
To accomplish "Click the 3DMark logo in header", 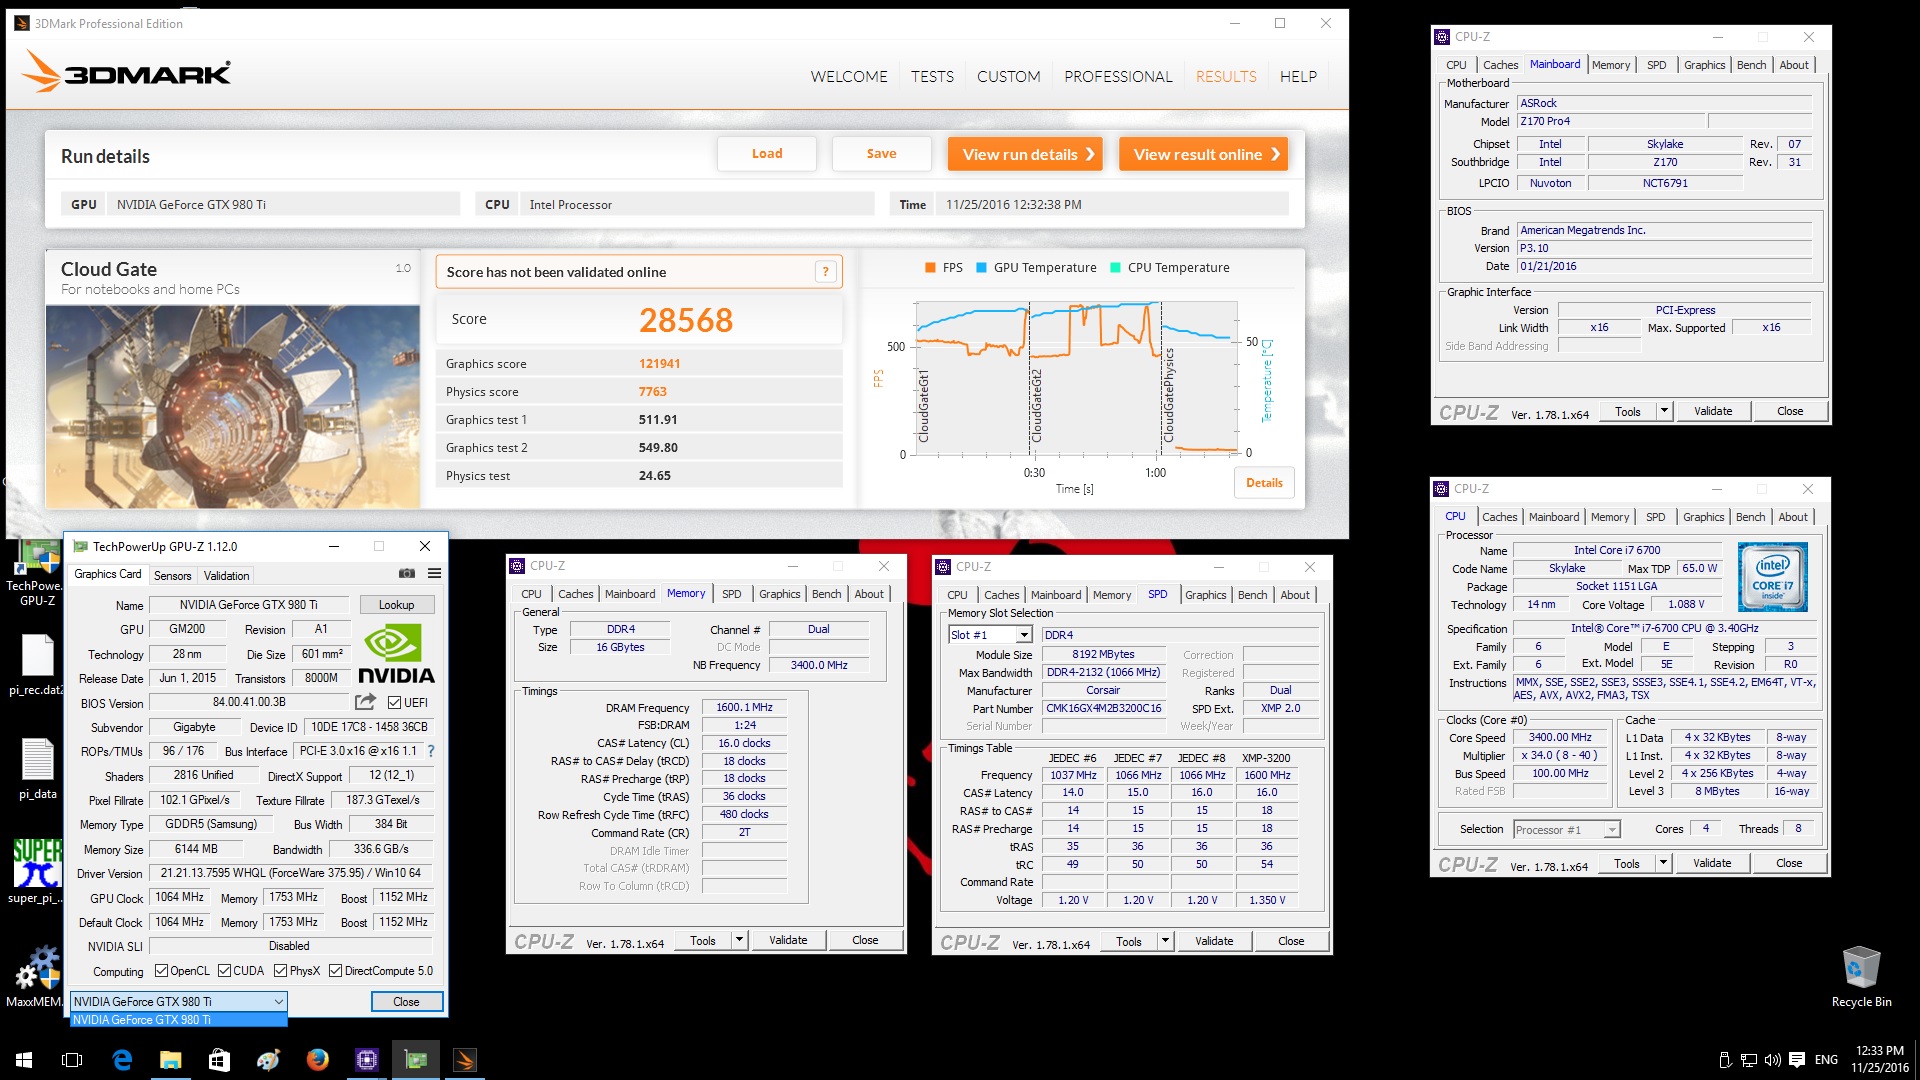I will coord(127,72).
